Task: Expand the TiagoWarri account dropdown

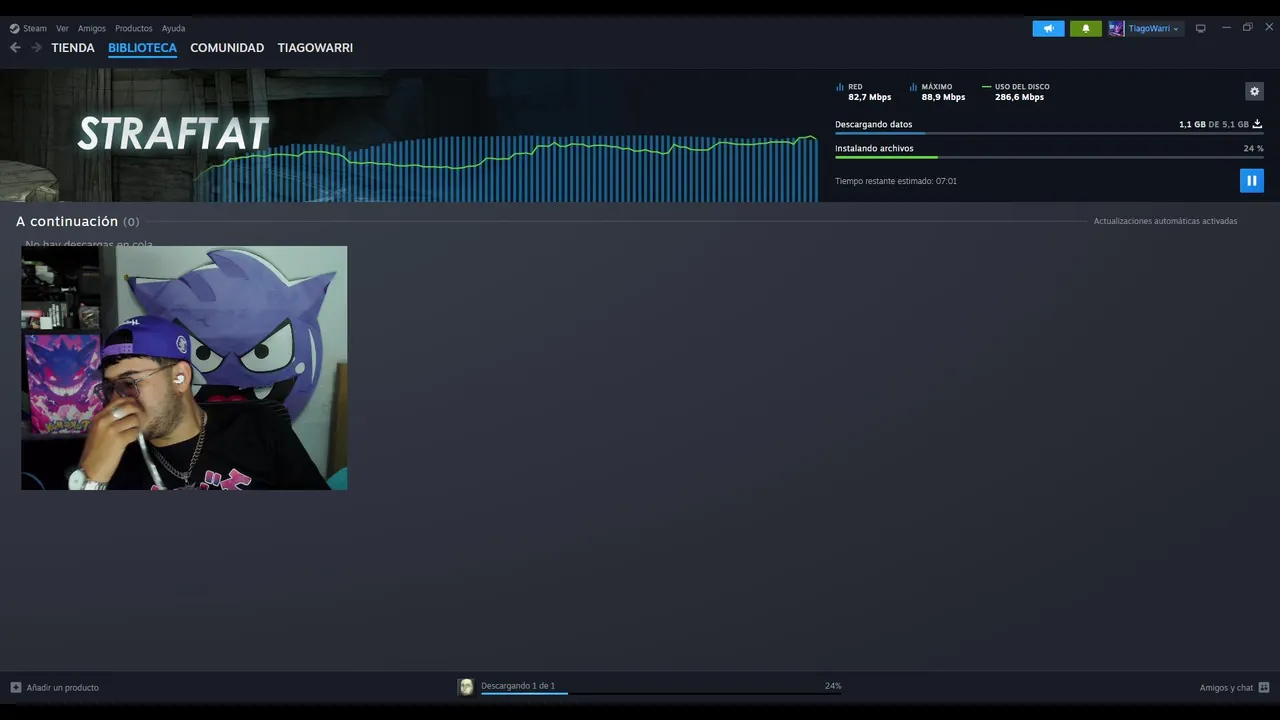Action: pyautogui.click(x=1153, y=29)
